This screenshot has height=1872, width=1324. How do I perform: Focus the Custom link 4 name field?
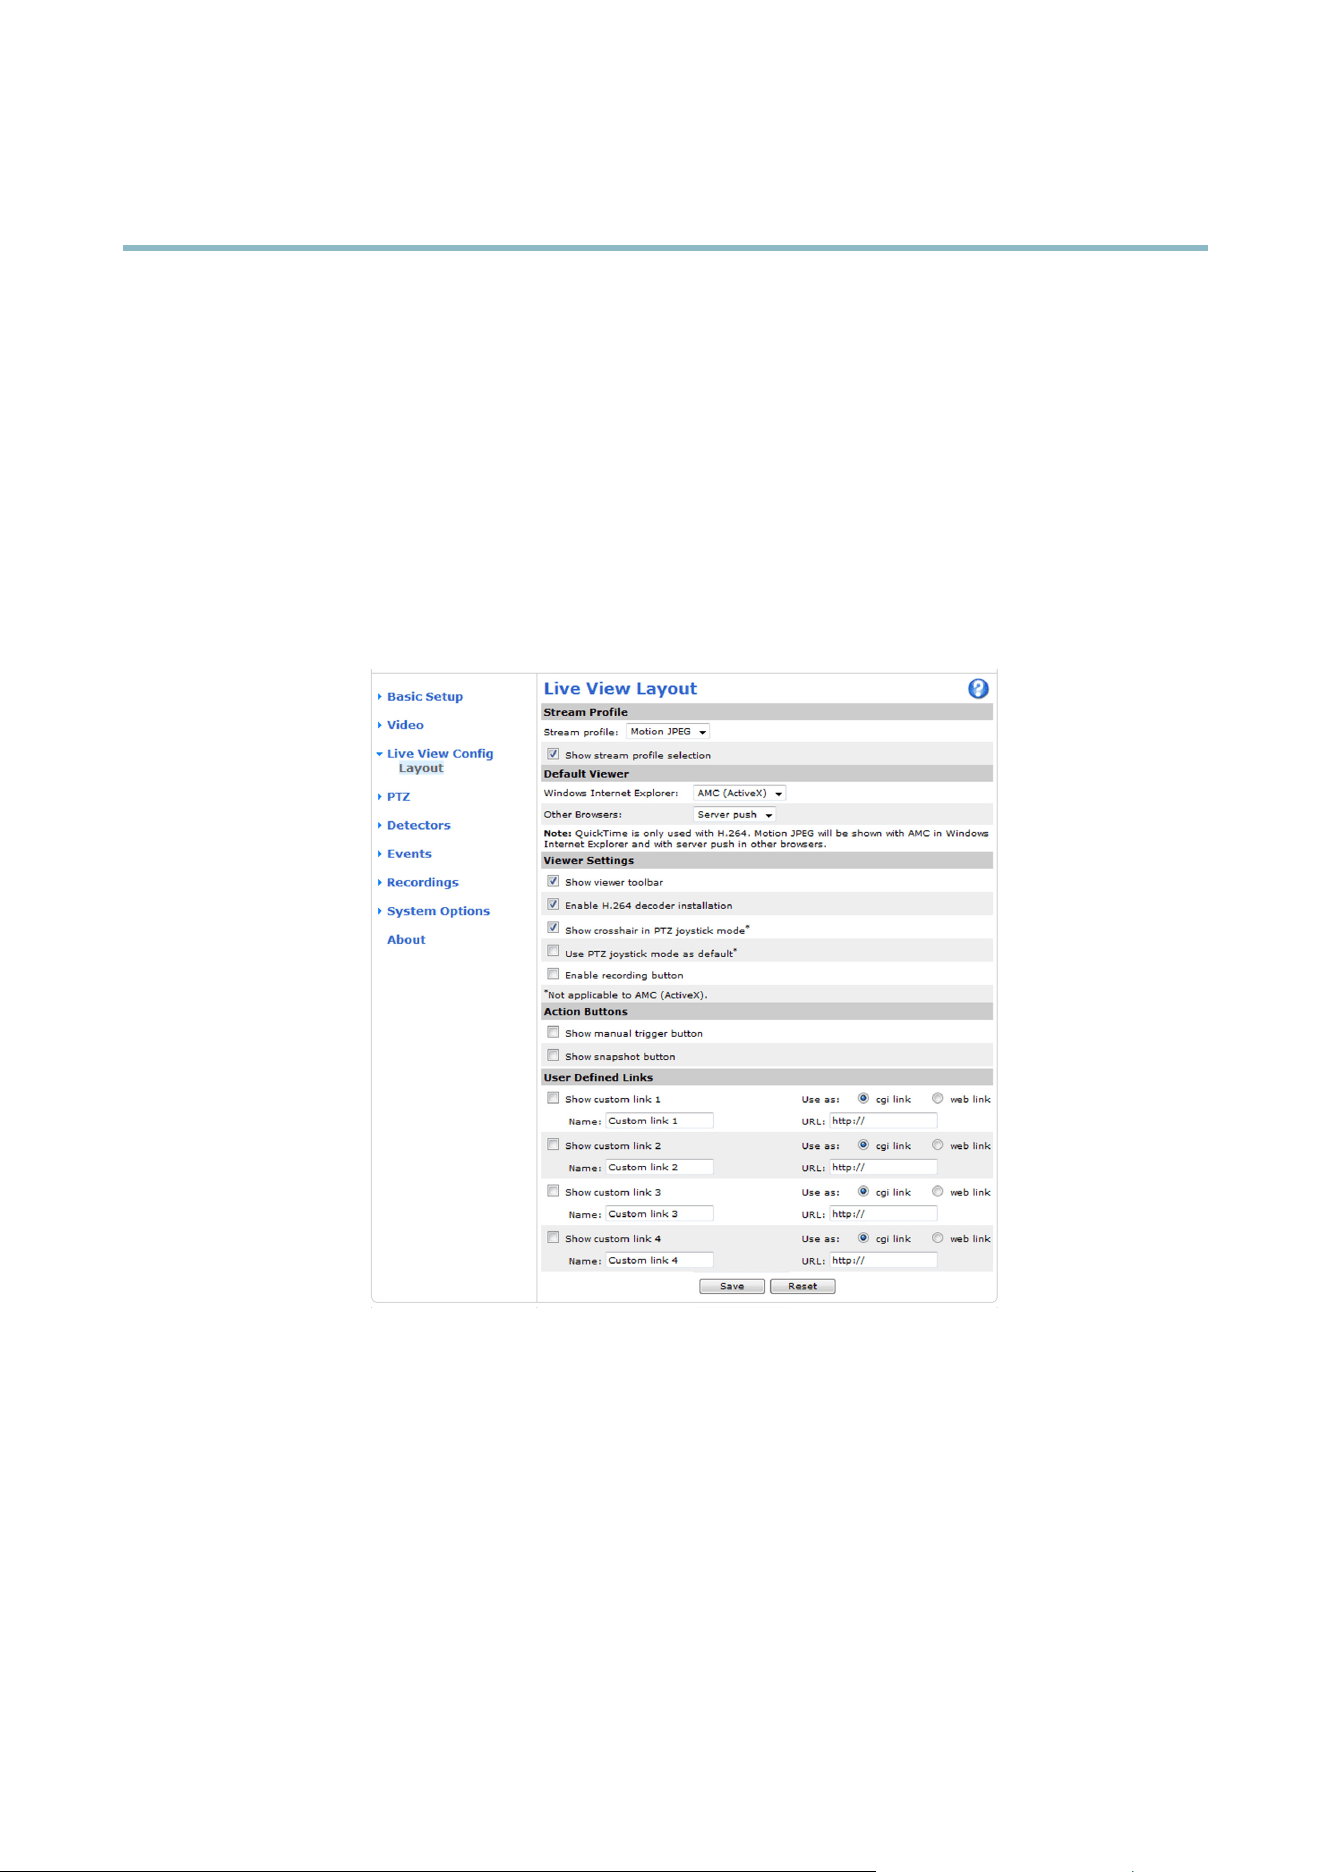[x=659, y=1260]
